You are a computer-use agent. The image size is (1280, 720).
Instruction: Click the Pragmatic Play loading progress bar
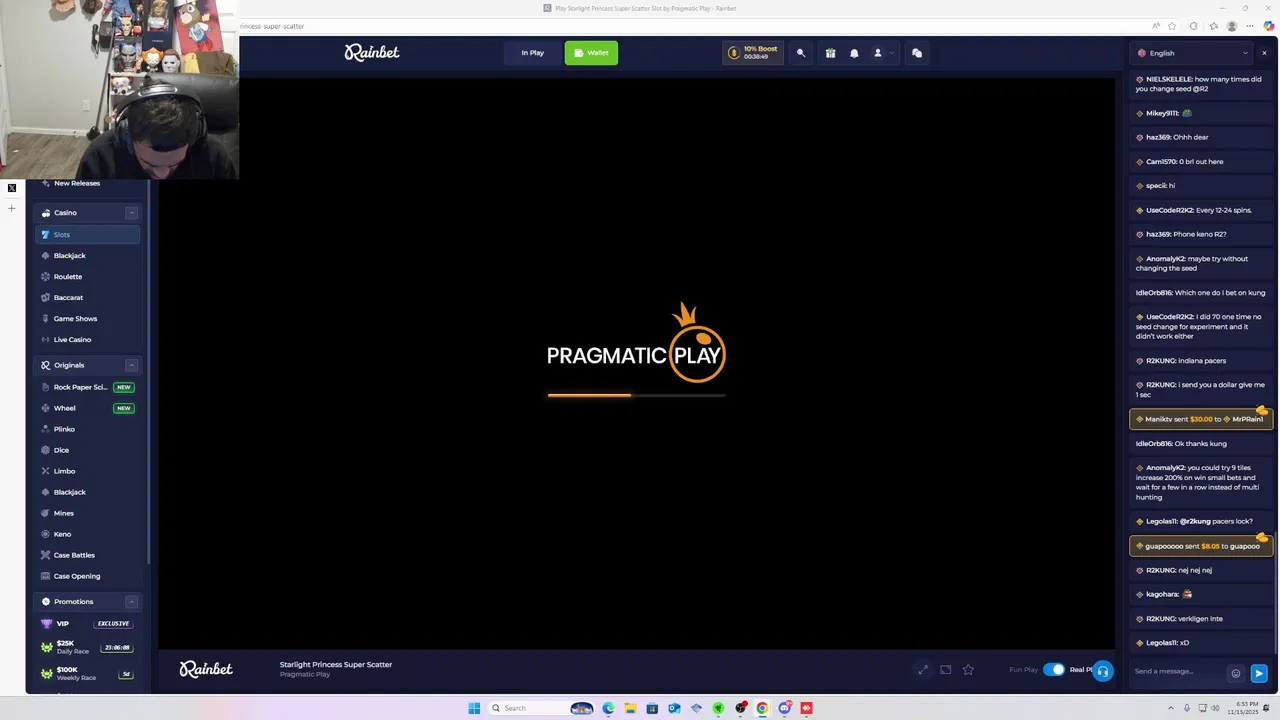click(x=636, y=395)
